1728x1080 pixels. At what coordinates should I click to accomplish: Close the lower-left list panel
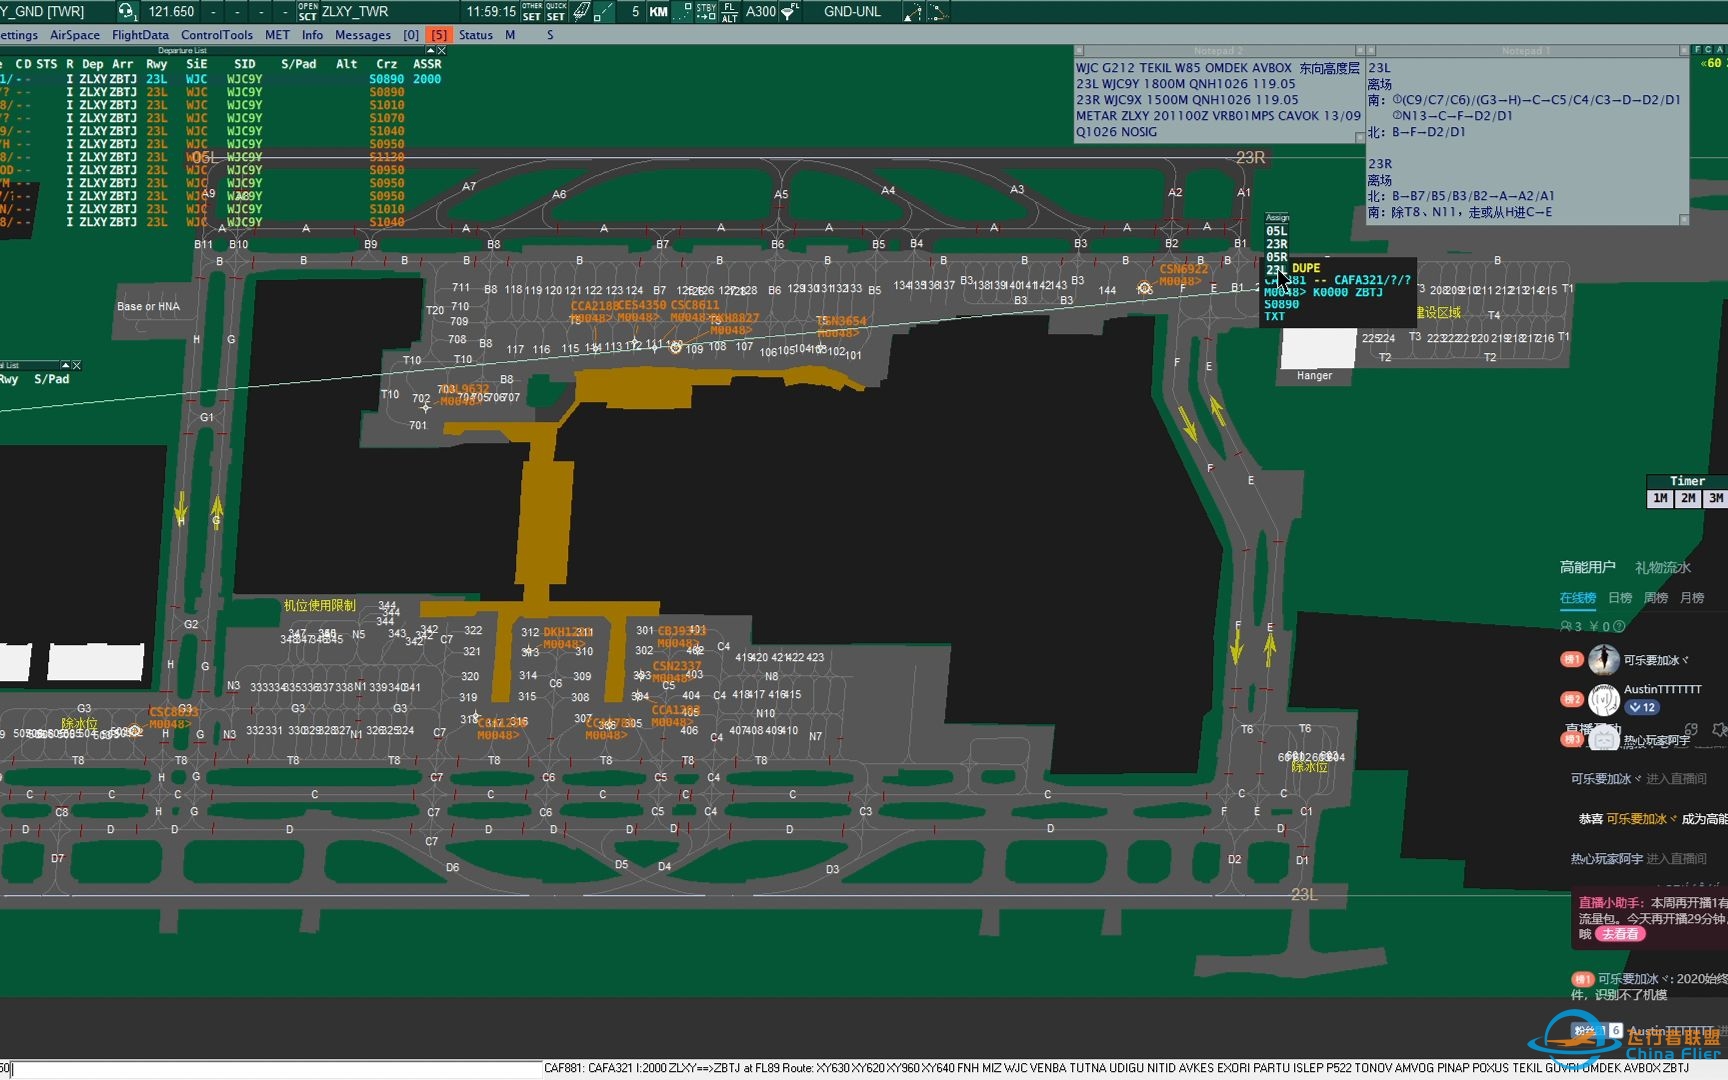[x=76, y=365]
